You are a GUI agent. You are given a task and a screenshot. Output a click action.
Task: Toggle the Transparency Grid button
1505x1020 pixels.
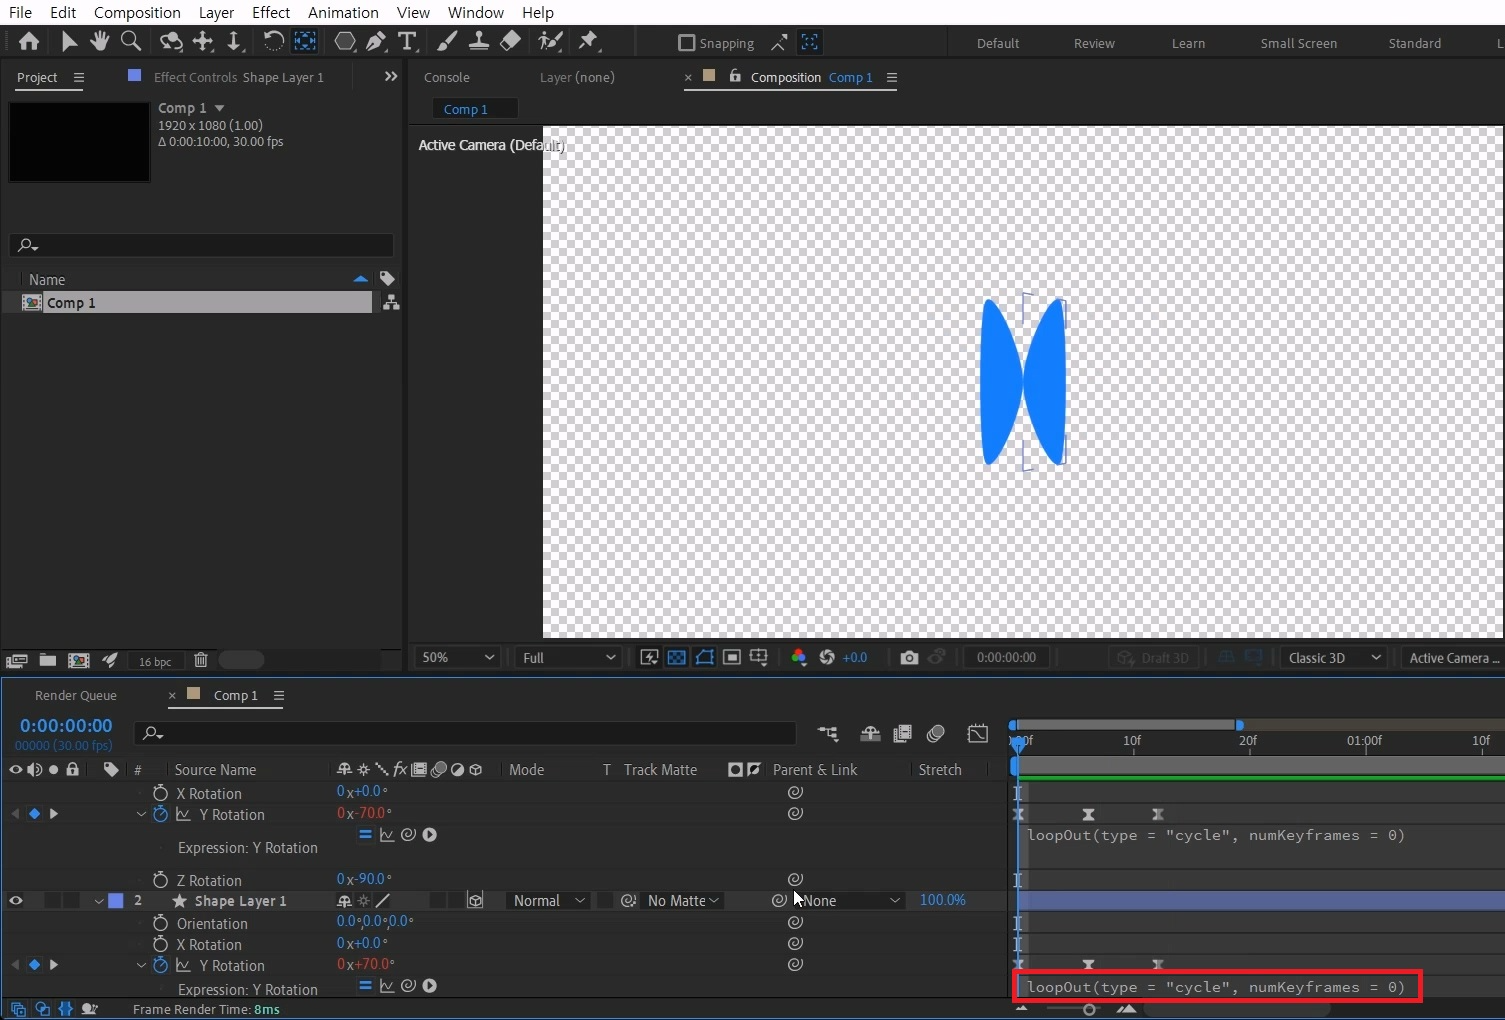[x=677, y=657]
